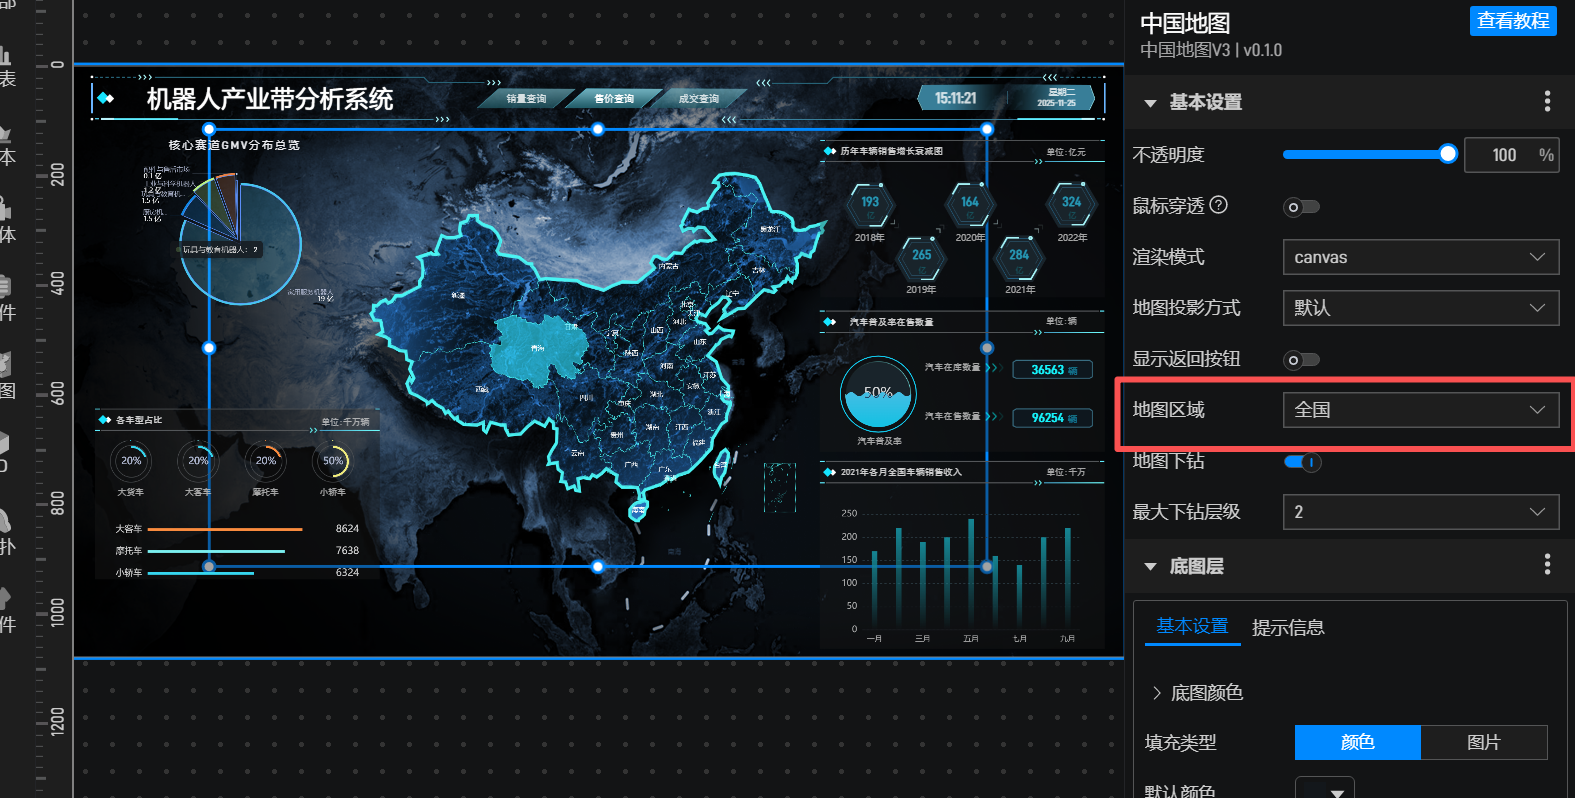Open the 渲染模式 canvas dropdown
This screenshot has width=1575, height=798.
click(x=1420, y=257)
